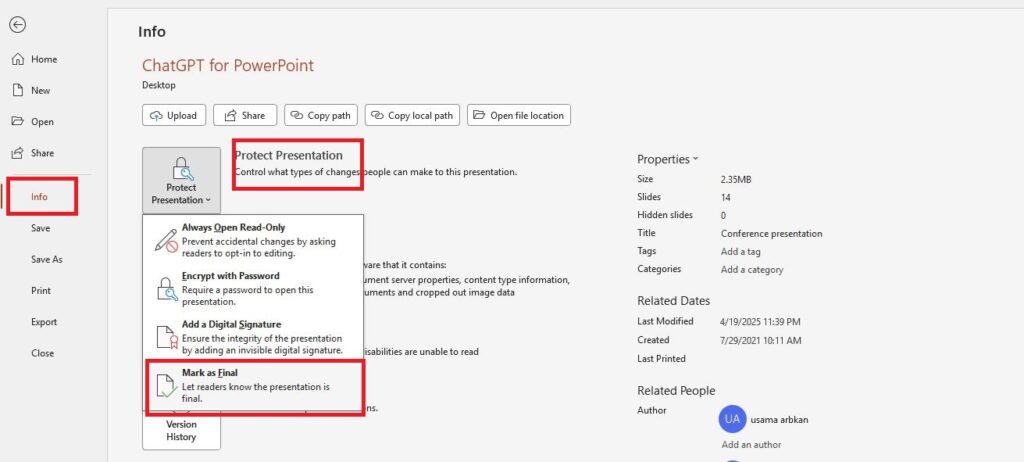Select Save in the sidebar
This screenshot has height=462, width=1024.
[x=40, y=228]
